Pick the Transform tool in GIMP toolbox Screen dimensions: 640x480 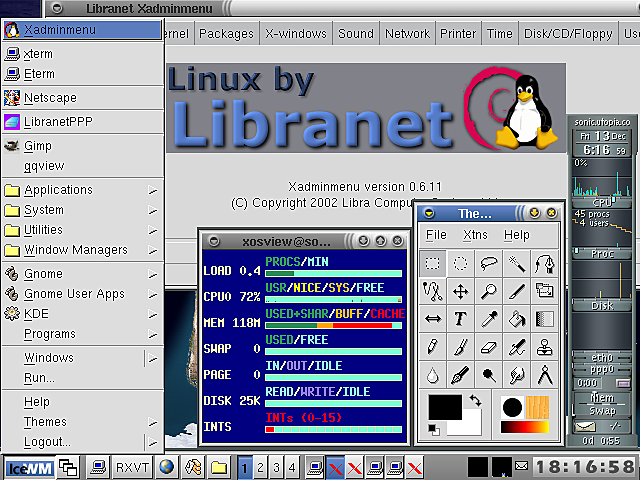tap(544, 291)
